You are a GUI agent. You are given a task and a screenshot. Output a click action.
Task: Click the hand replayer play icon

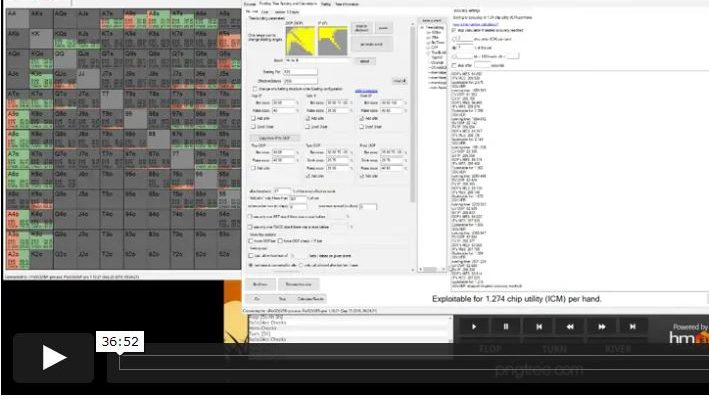pos(473,327)
